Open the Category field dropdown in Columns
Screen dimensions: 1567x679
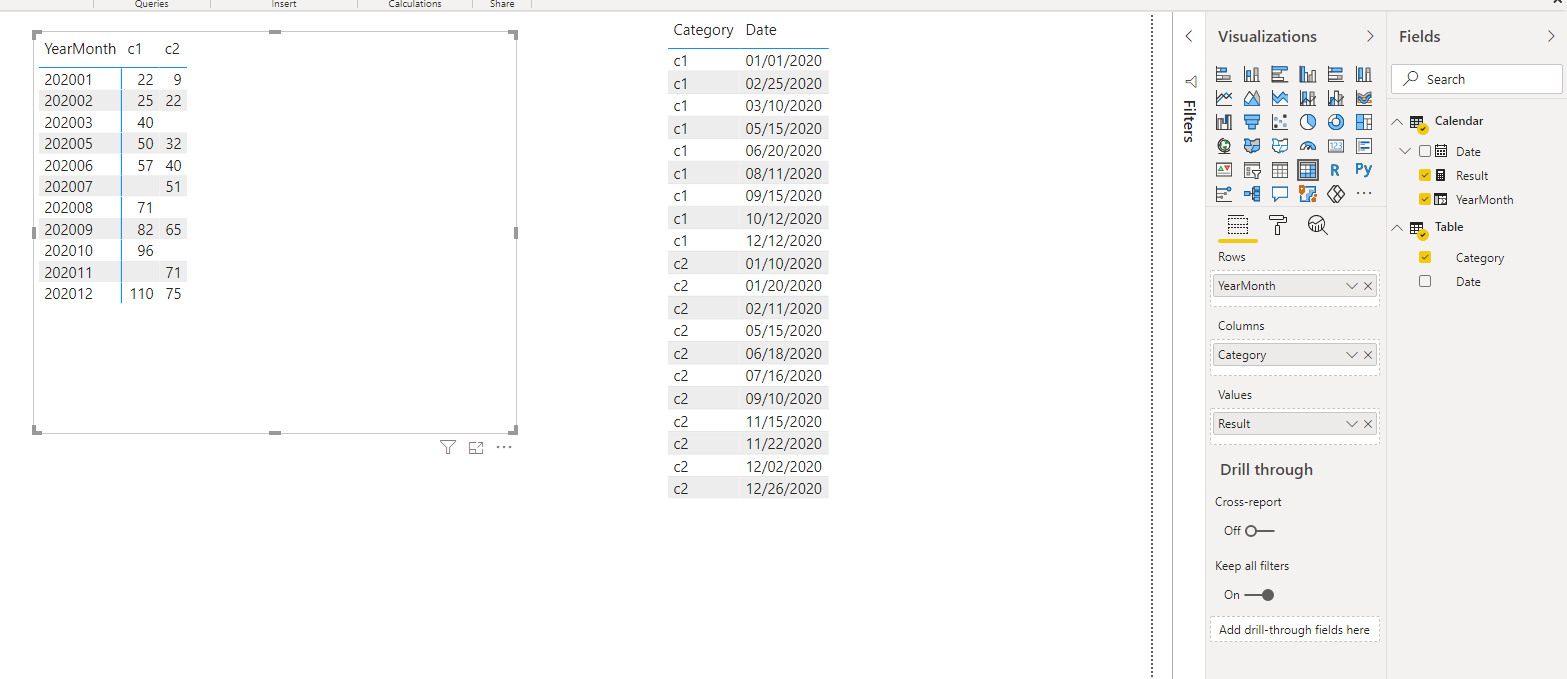[x=1352, y=355]
